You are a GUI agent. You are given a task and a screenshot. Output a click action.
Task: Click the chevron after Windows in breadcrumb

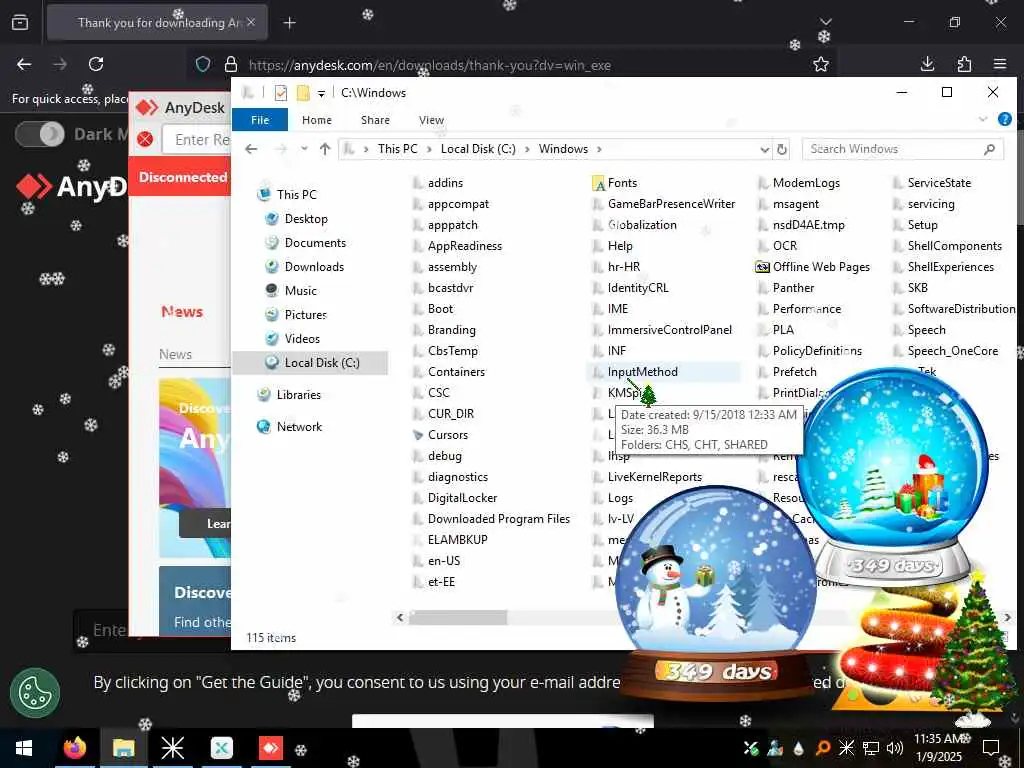coord(599,149)
